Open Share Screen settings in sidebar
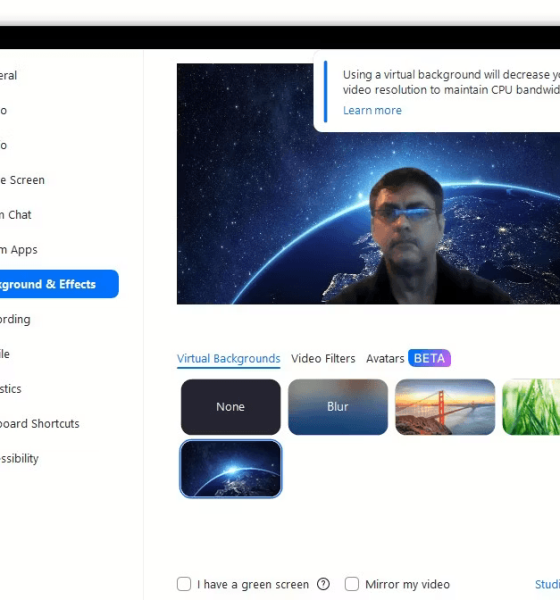 tap(22, 180)
